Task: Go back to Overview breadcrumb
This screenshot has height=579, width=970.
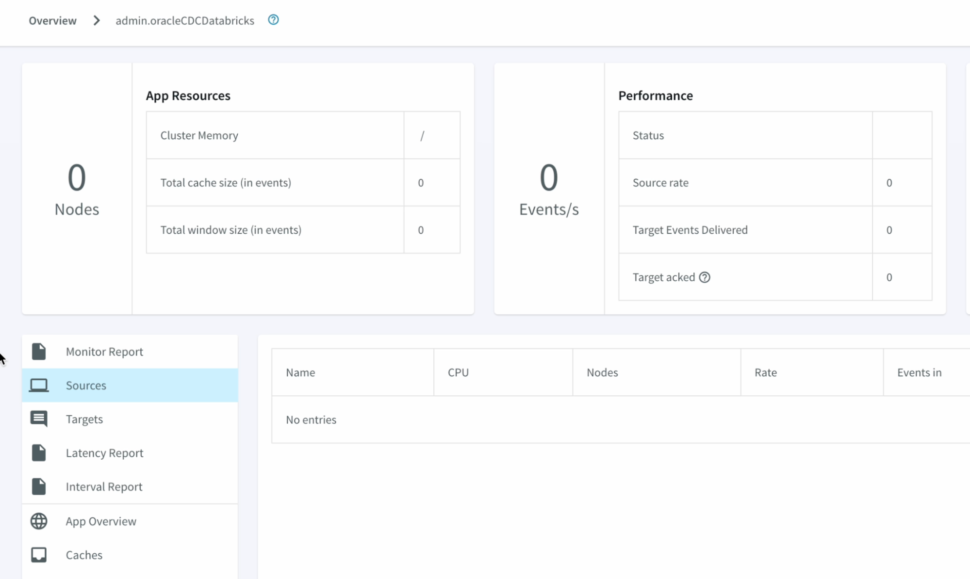Action: coord(52,21)
